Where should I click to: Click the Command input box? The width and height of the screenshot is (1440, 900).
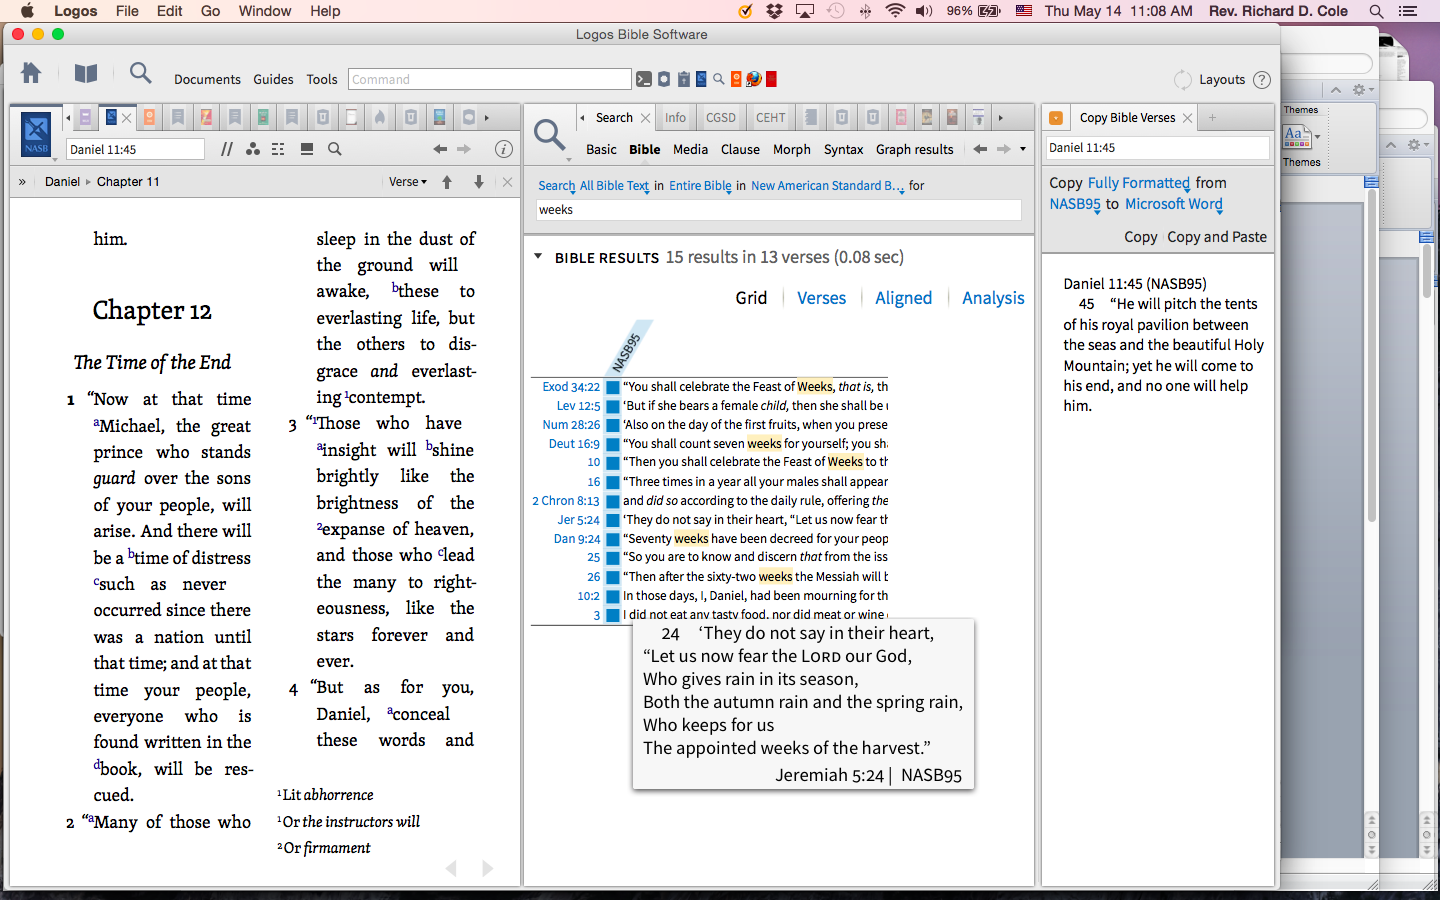pyautogui.click(x=490, y=79)
